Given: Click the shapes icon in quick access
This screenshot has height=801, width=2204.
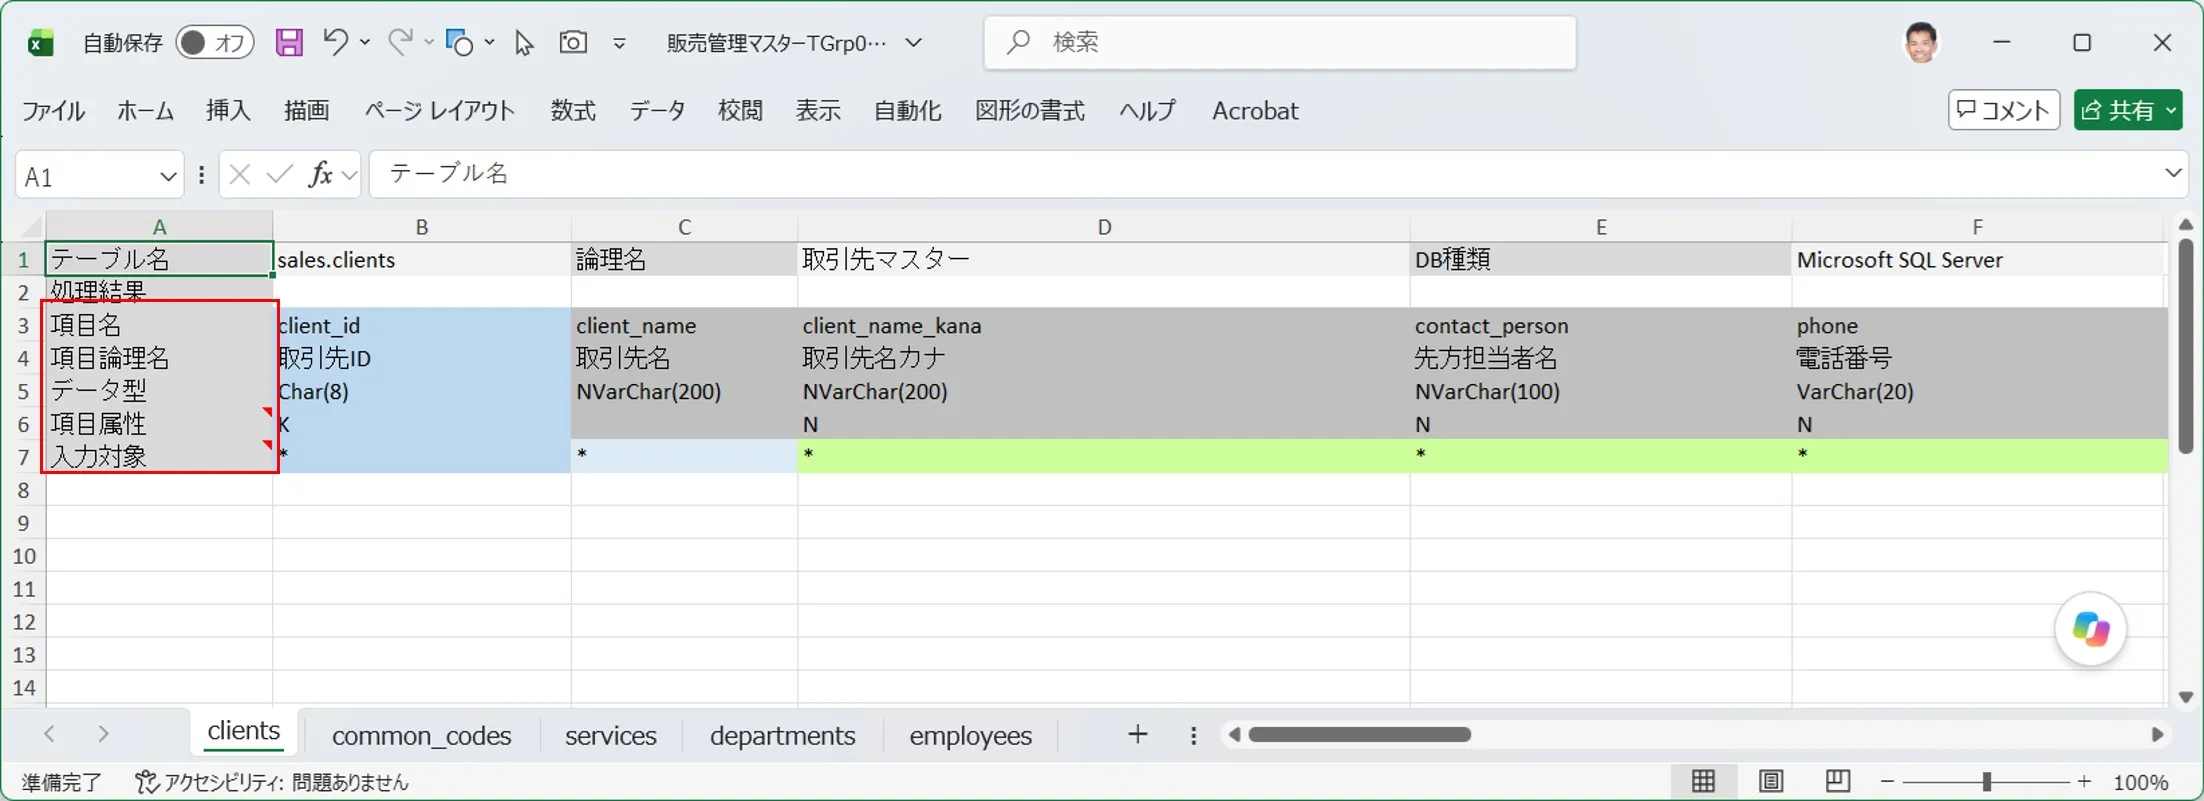Looking at the screenshot, I should [459, 42].
